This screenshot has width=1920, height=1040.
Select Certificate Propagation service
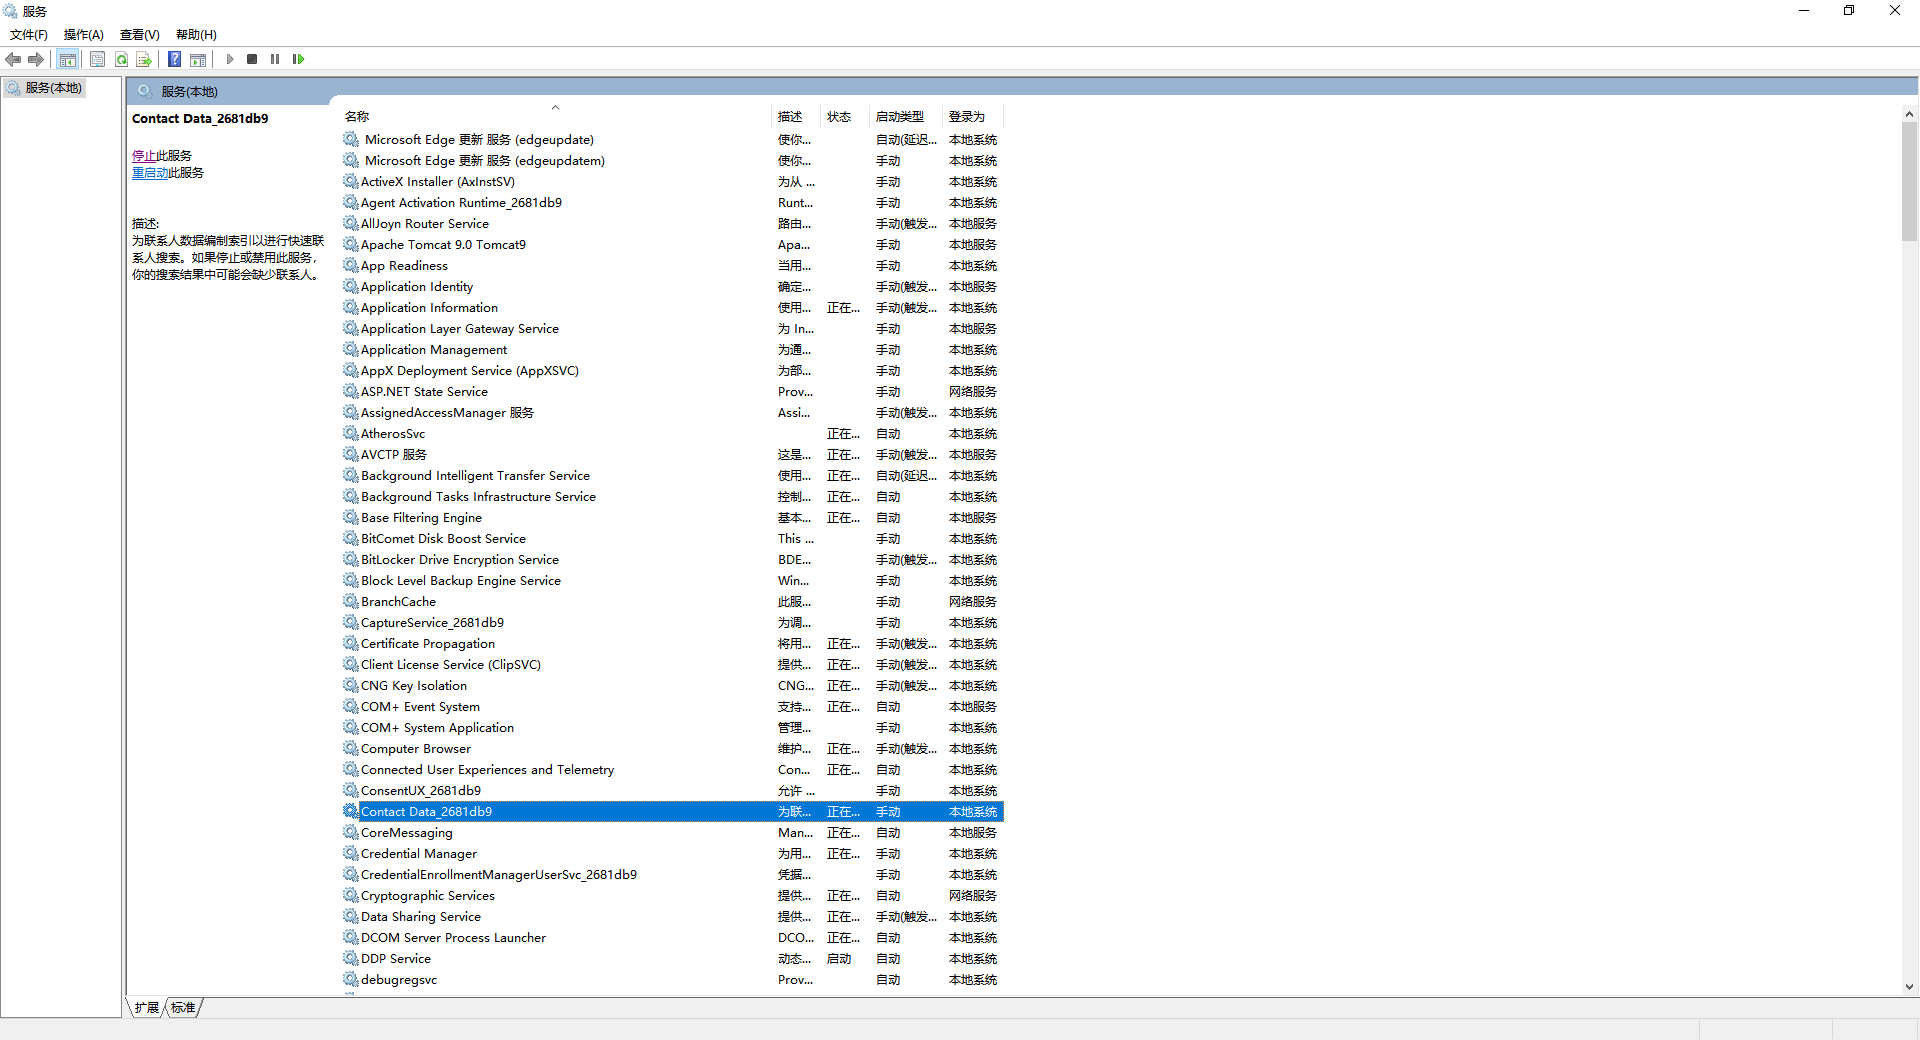click(672, 644)
